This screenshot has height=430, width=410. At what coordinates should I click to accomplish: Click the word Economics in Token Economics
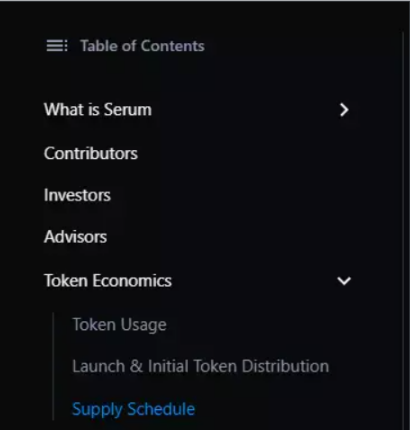[x=132, y=281]
